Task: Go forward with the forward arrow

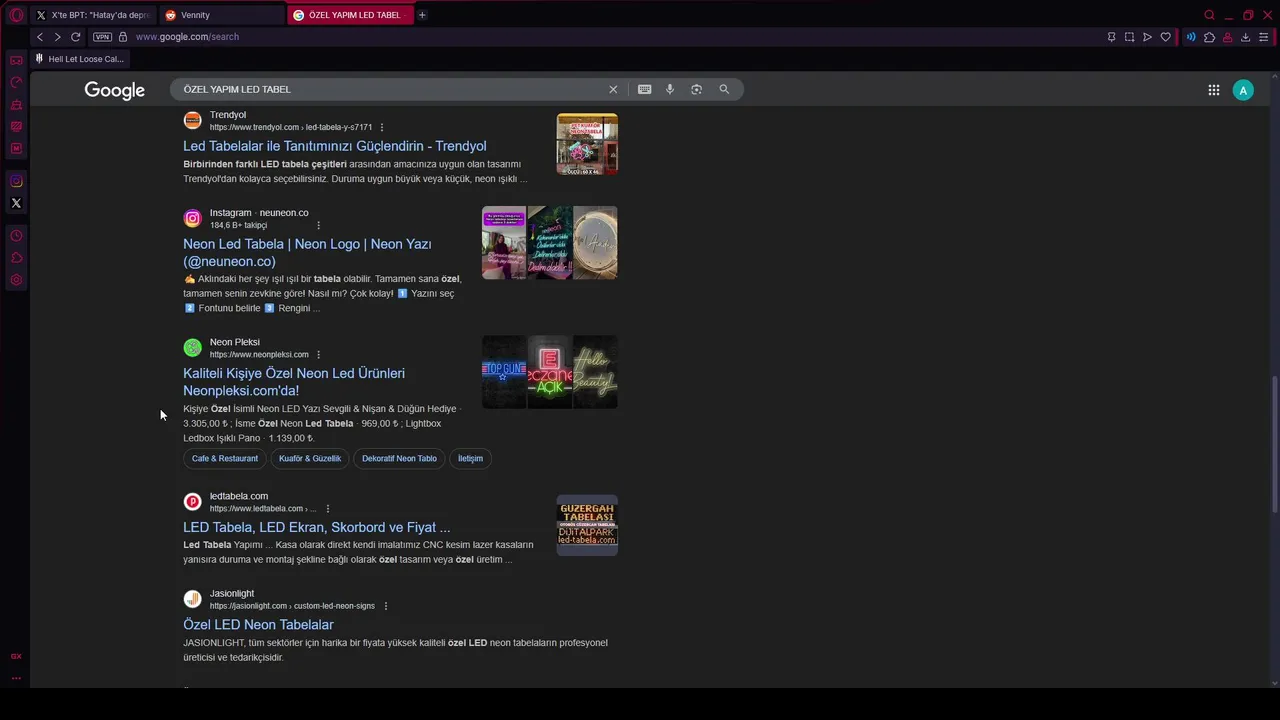Action: click(x=57, y=37)
